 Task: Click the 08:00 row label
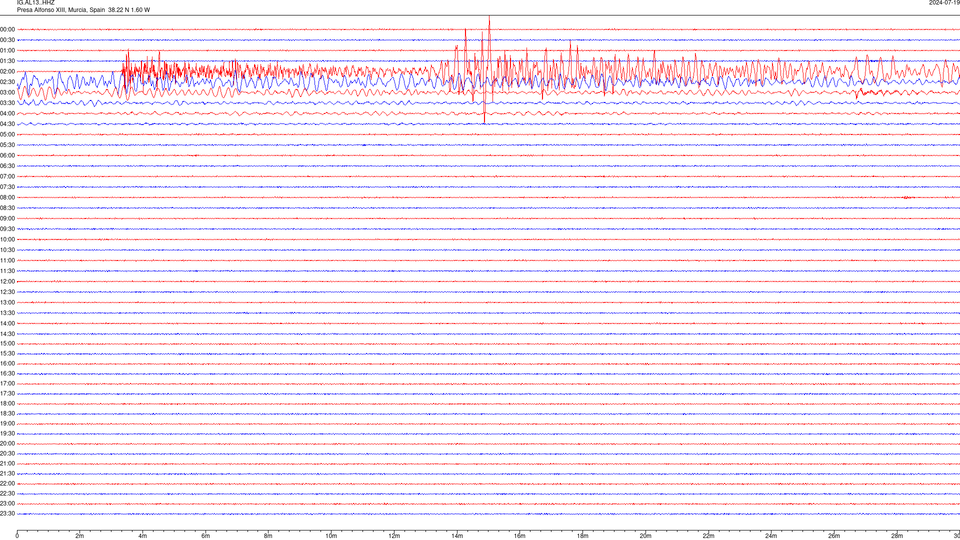click(7, 197)
